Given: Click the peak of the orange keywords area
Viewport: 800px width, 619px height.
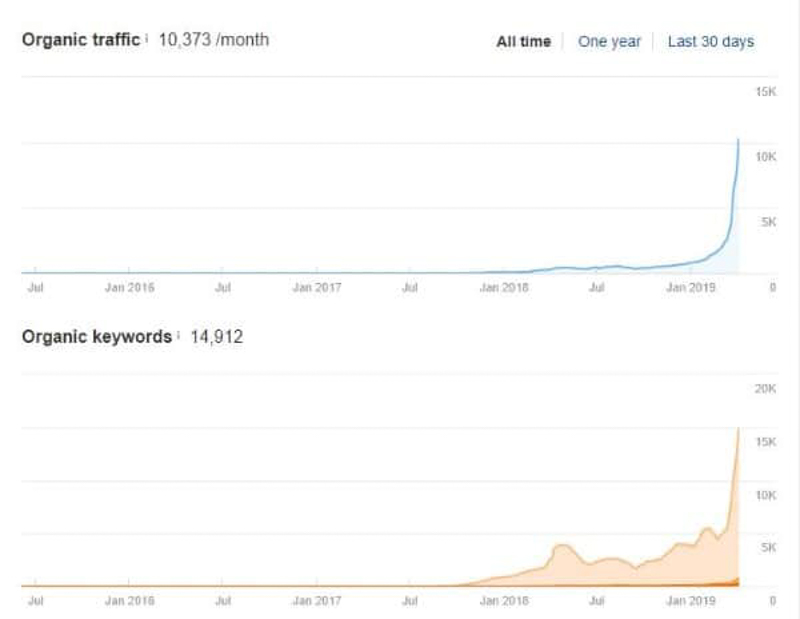Looking at the screenshot, I should point(738,430).
